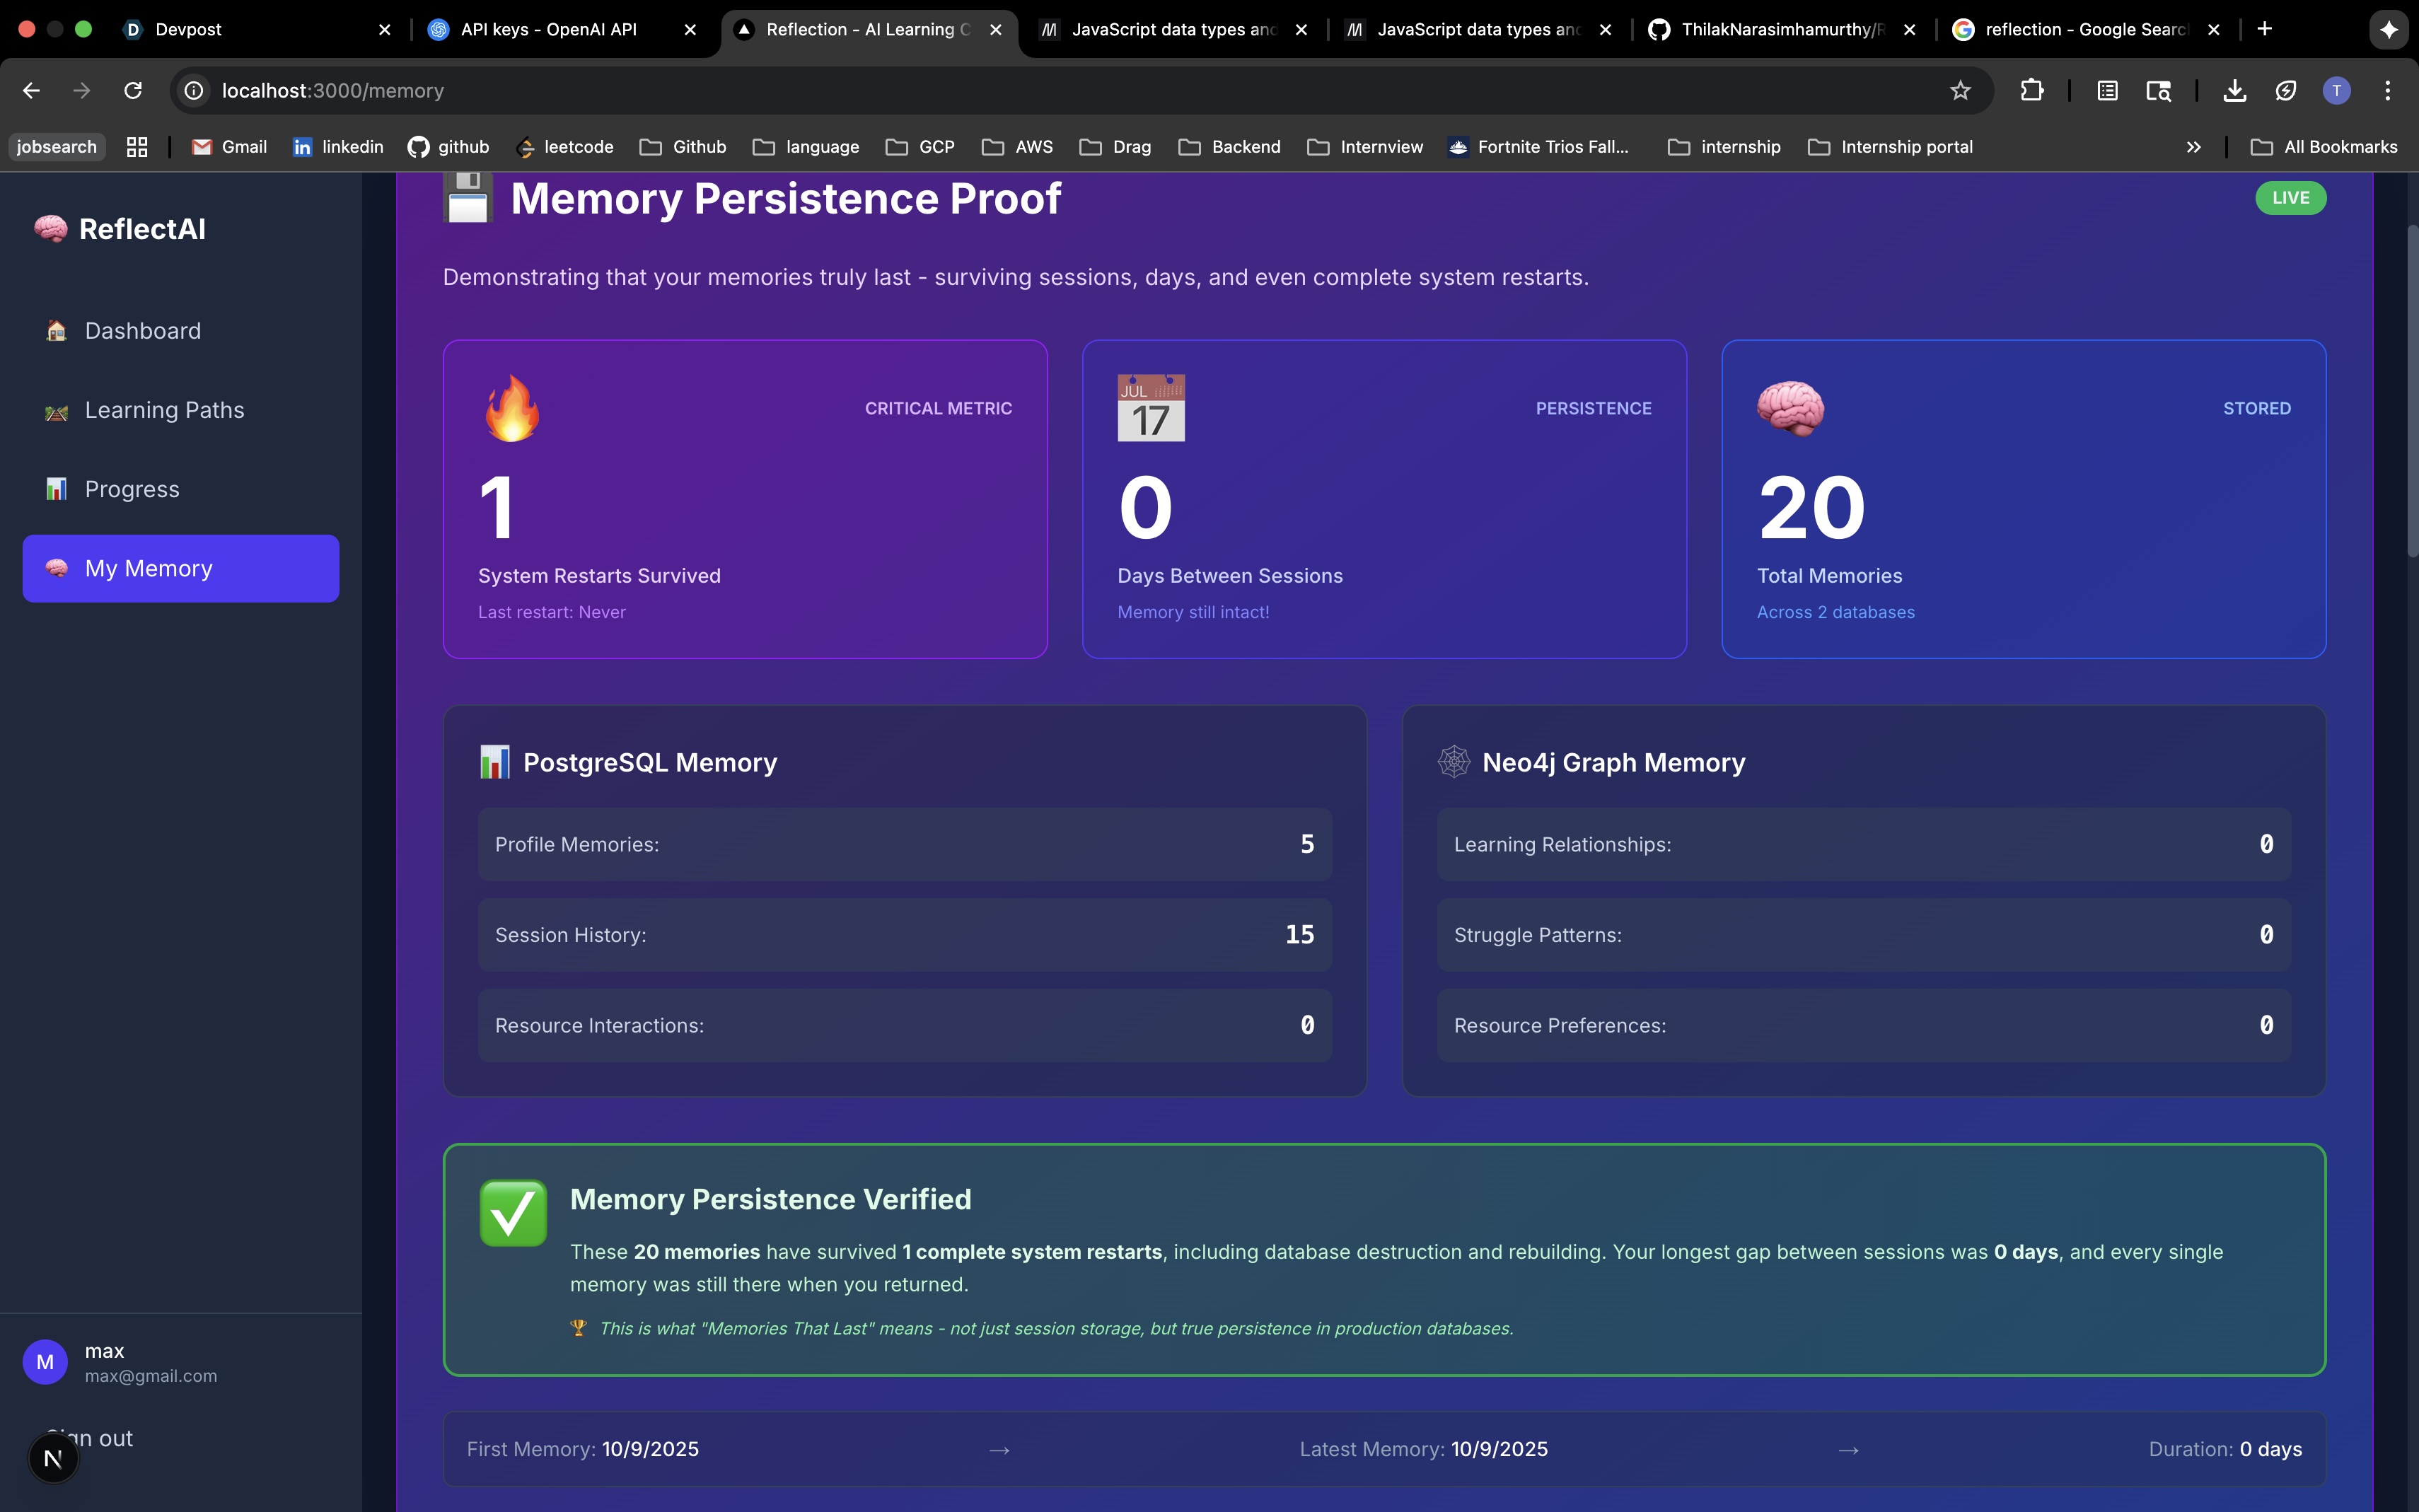Click the downloads icon in toolbar
Image resolution: width=2419 pixels, height=1512 pixels.
[x=2234, y=91]
